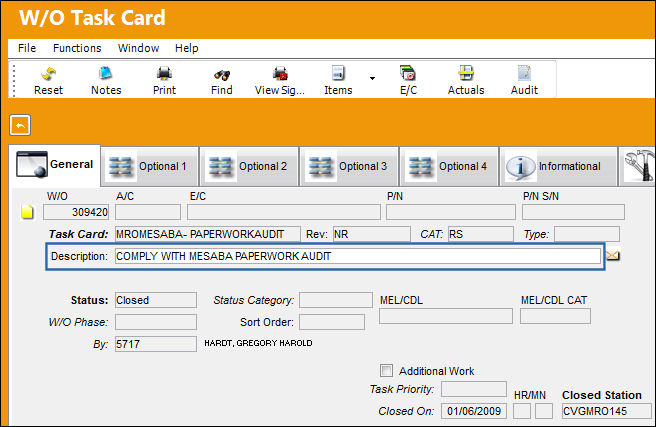Click the W/O field showing 309420

[x=76, y=212]
